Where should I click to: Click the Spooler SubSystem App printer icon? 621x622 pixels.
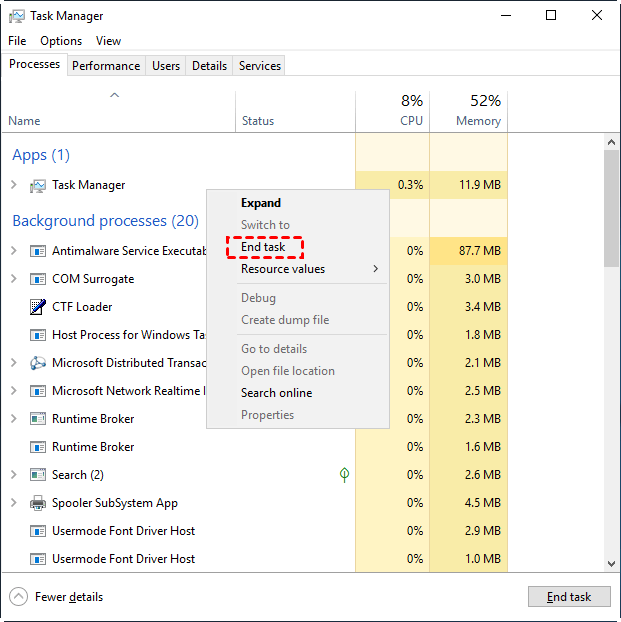tap(38, 503)
